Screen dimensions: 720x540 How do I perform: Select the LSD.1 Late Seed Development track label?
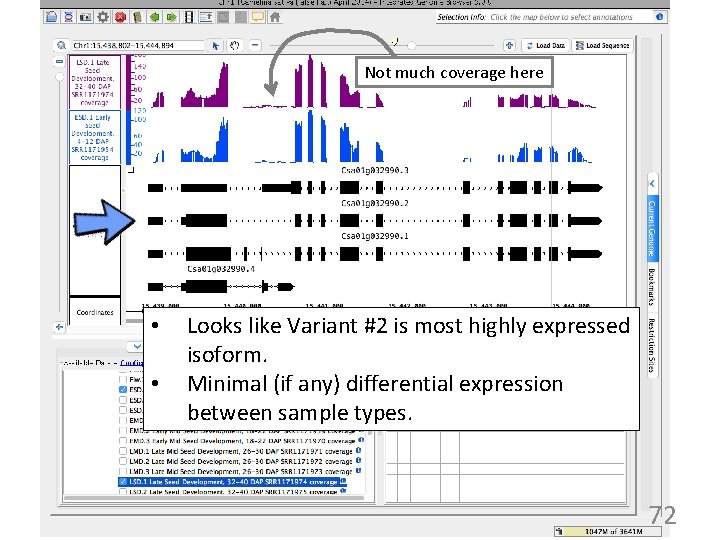[x=95, y=82]
